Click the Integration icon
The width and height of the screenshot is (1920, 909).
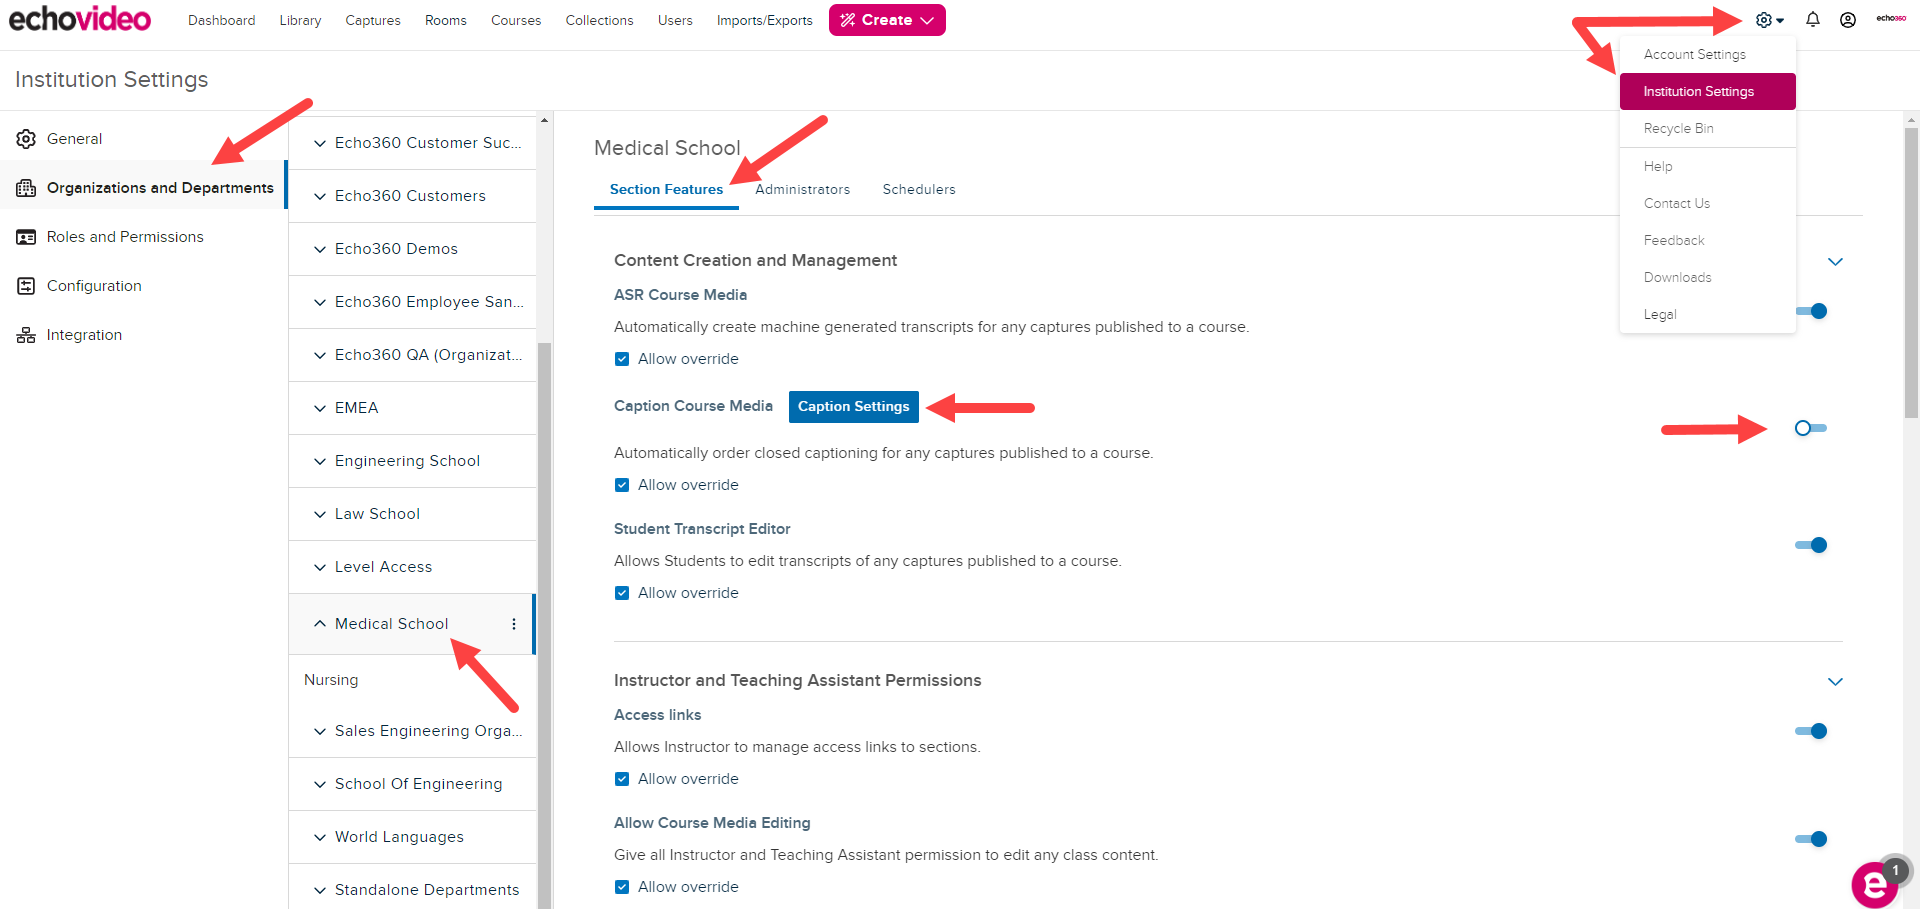26,335
